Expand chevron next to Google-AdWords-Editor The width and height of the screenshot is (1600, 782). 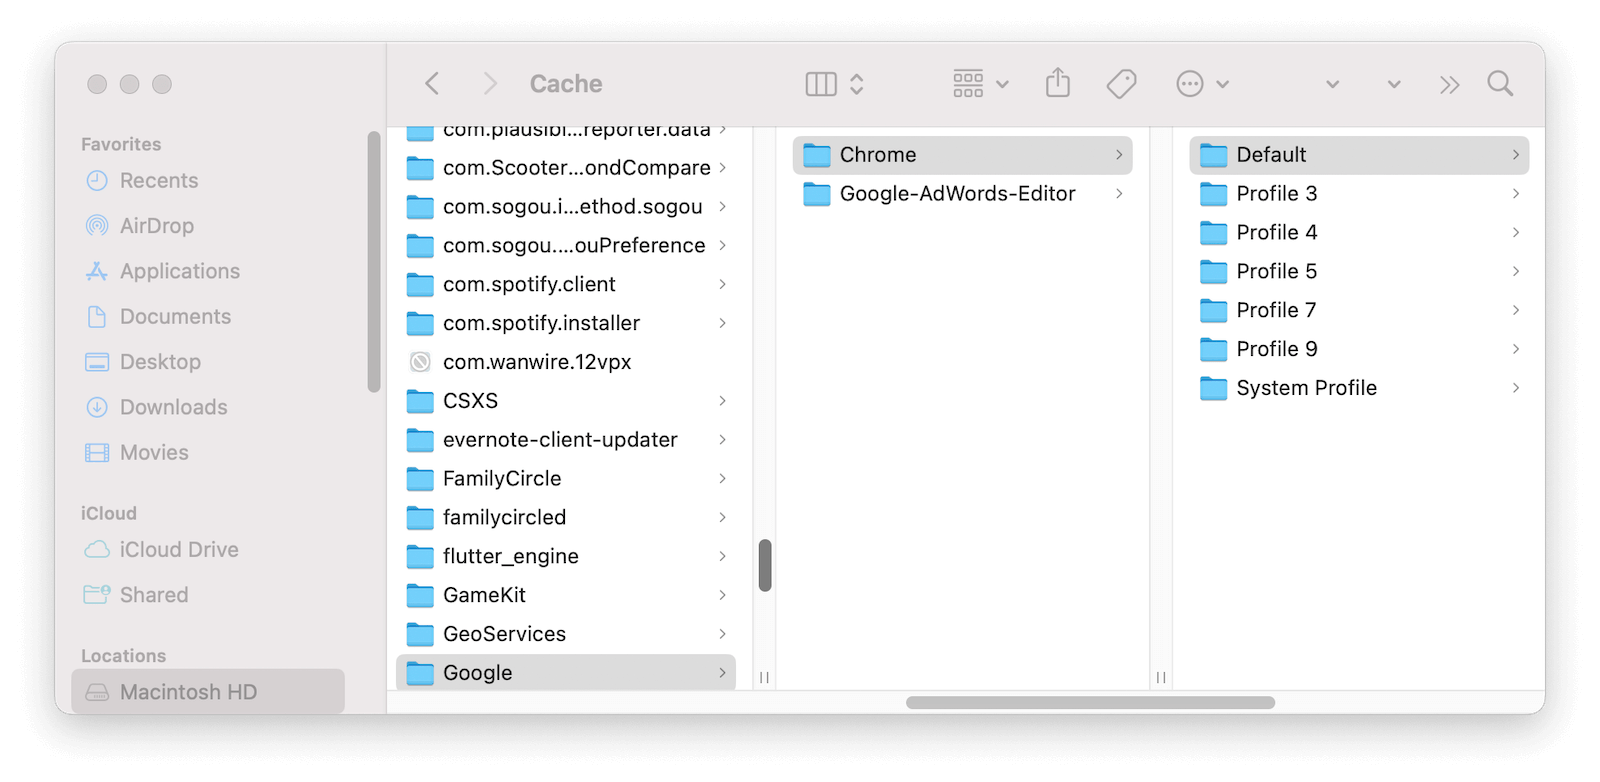click(x=1119, y=194)
